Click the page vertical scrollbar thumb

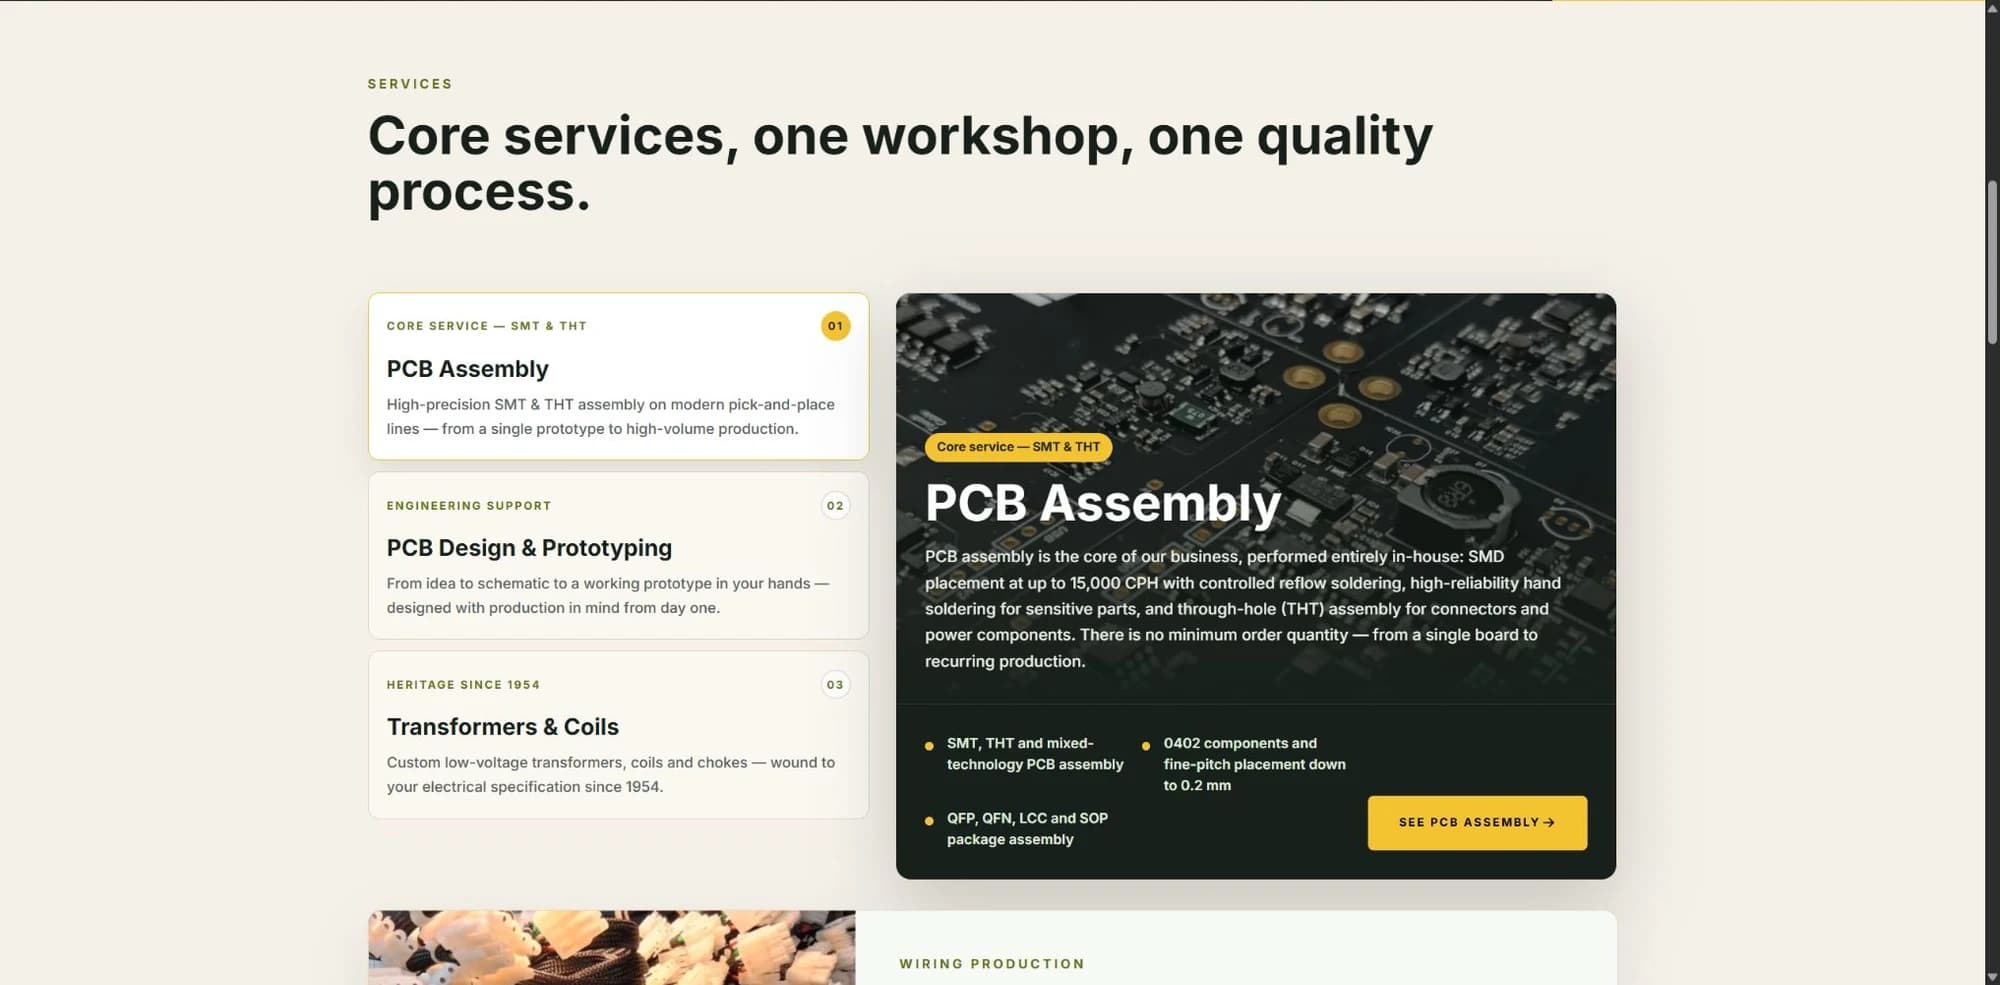pos(1992,262)
